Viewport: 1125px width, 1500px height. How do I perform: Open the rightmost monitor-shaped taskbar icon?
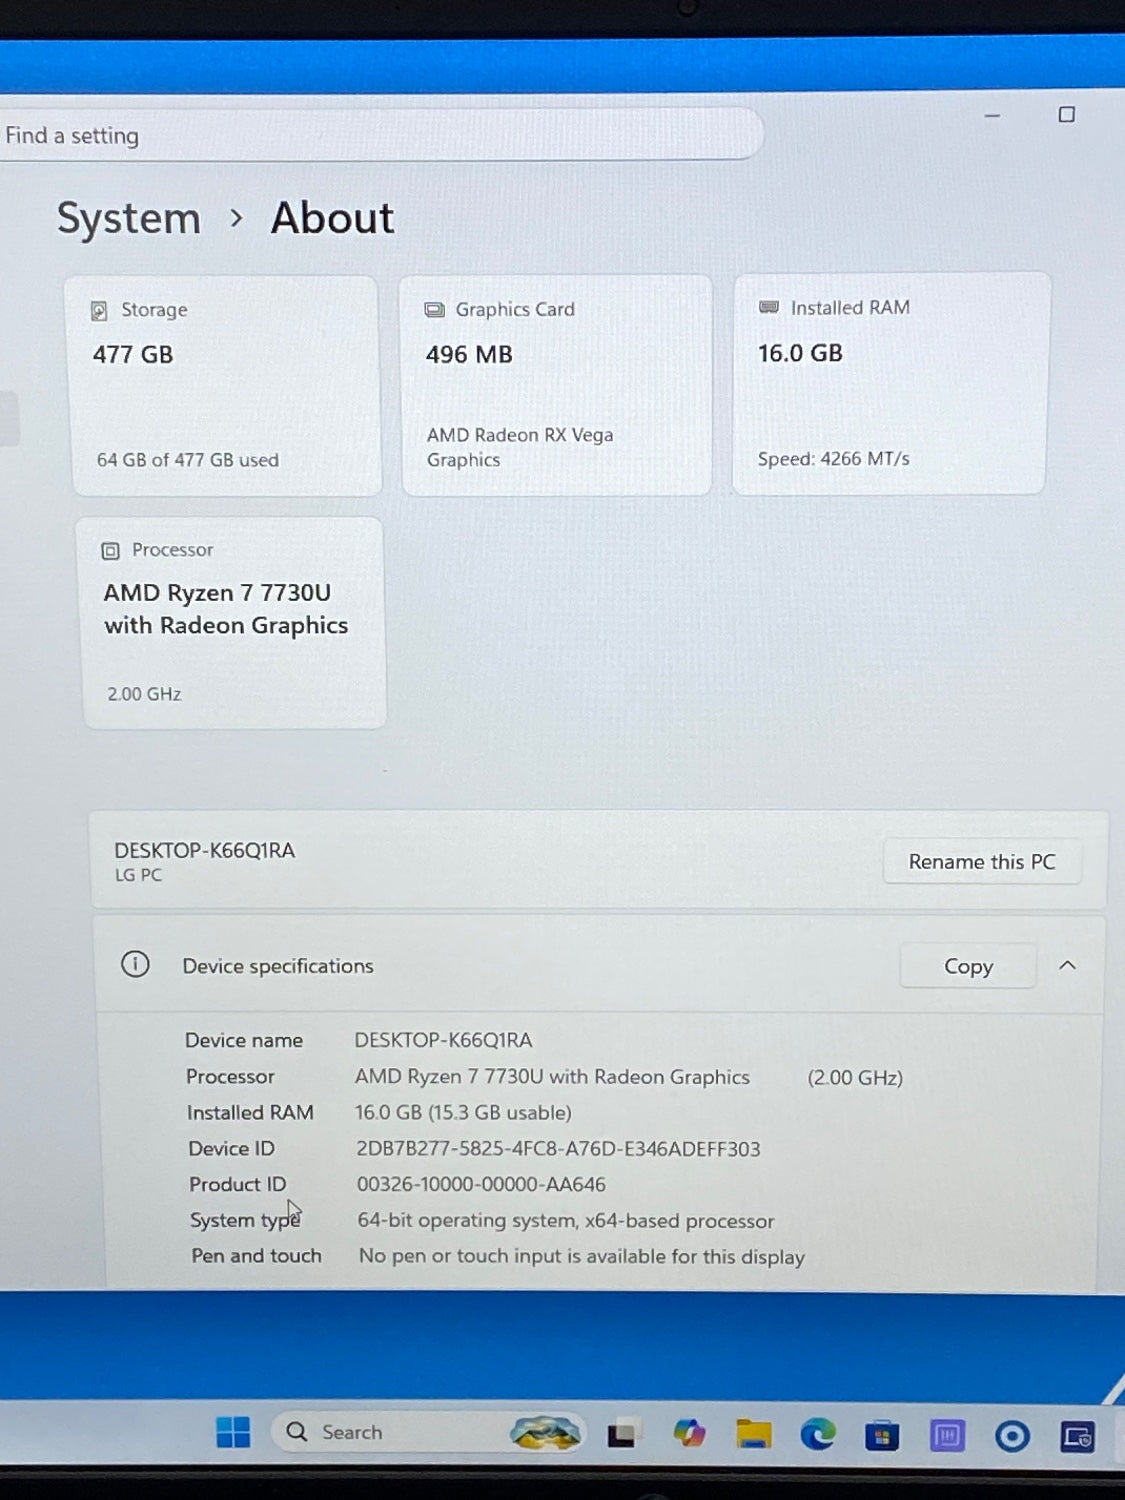pos(1077,1437)
